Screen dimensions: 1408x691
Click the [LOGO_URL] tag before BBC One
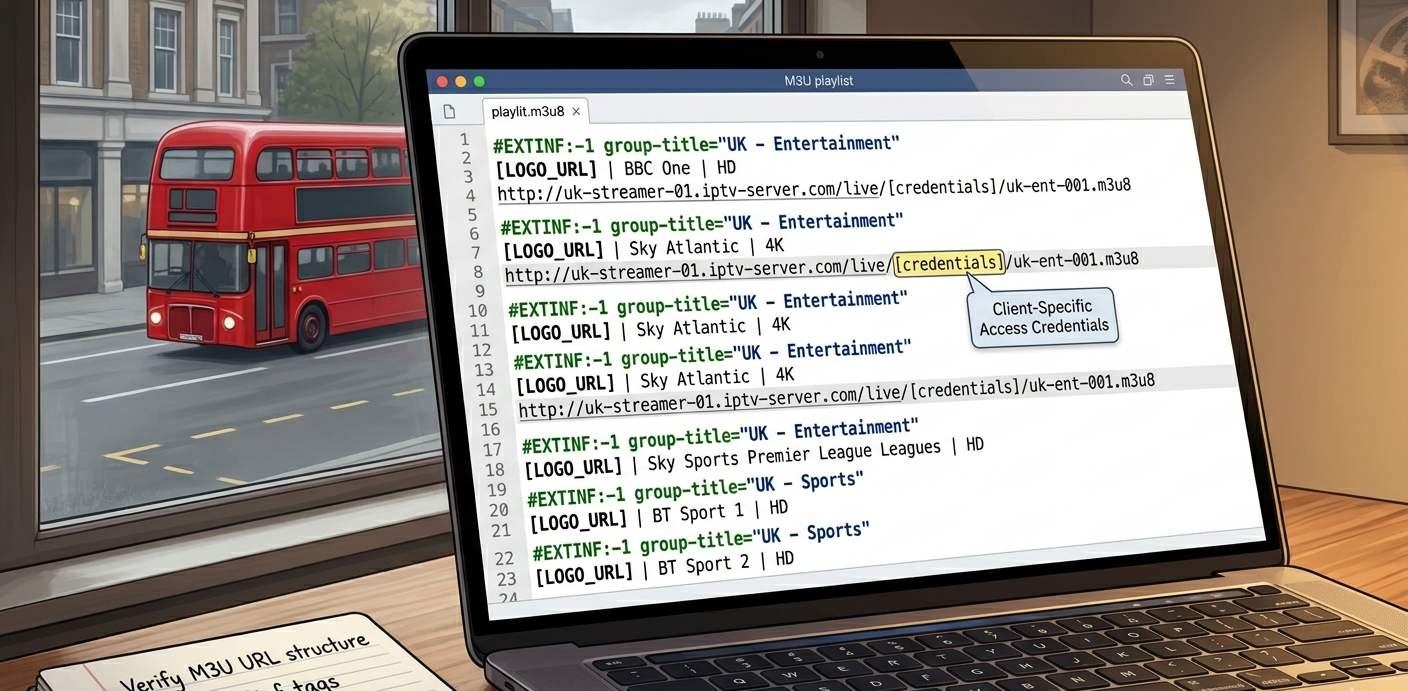point(545,169)
